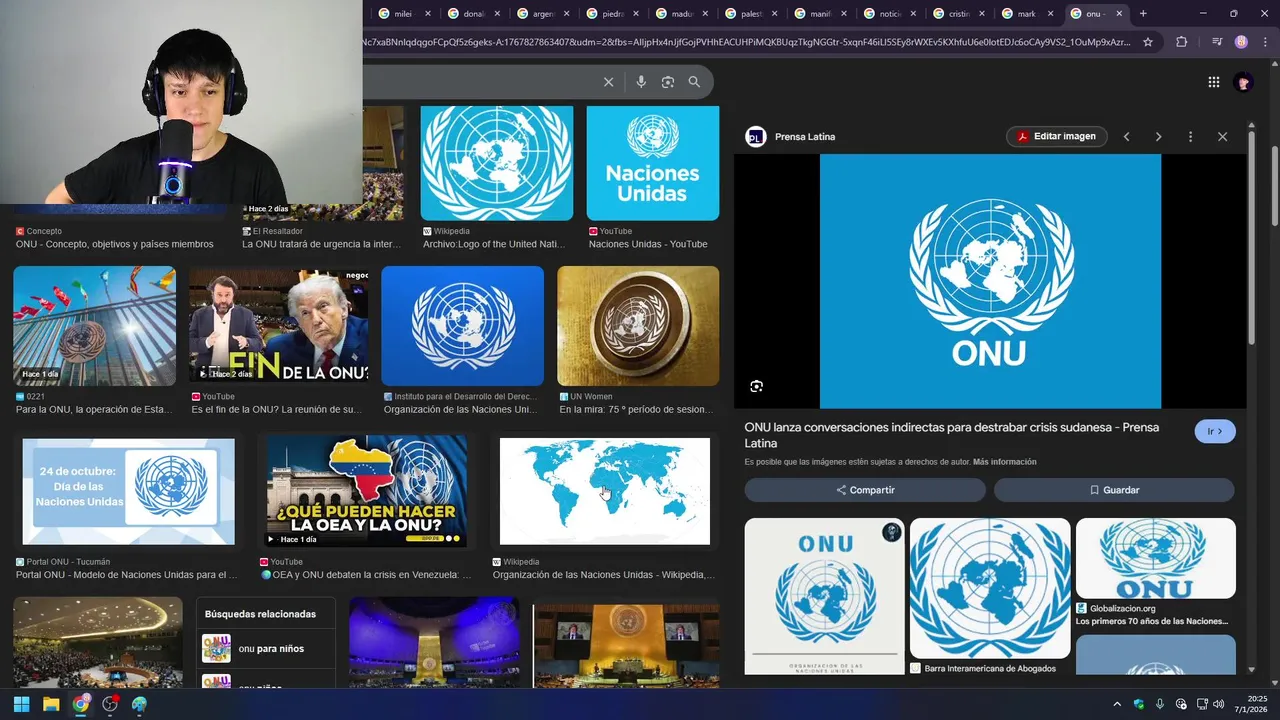
Task: Open the Más información link
Action: coord(1004,462)
